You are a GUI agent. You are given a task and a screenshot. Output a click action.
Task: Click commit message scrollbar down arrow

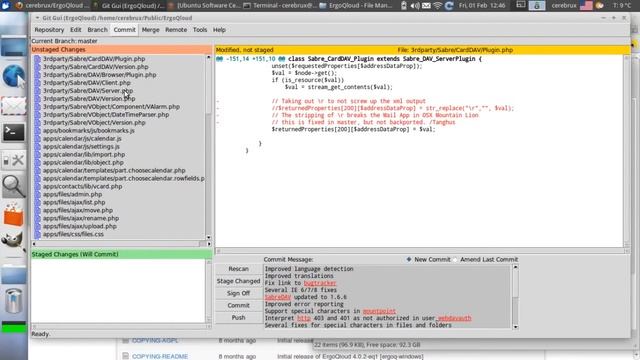tap(516, 327)
